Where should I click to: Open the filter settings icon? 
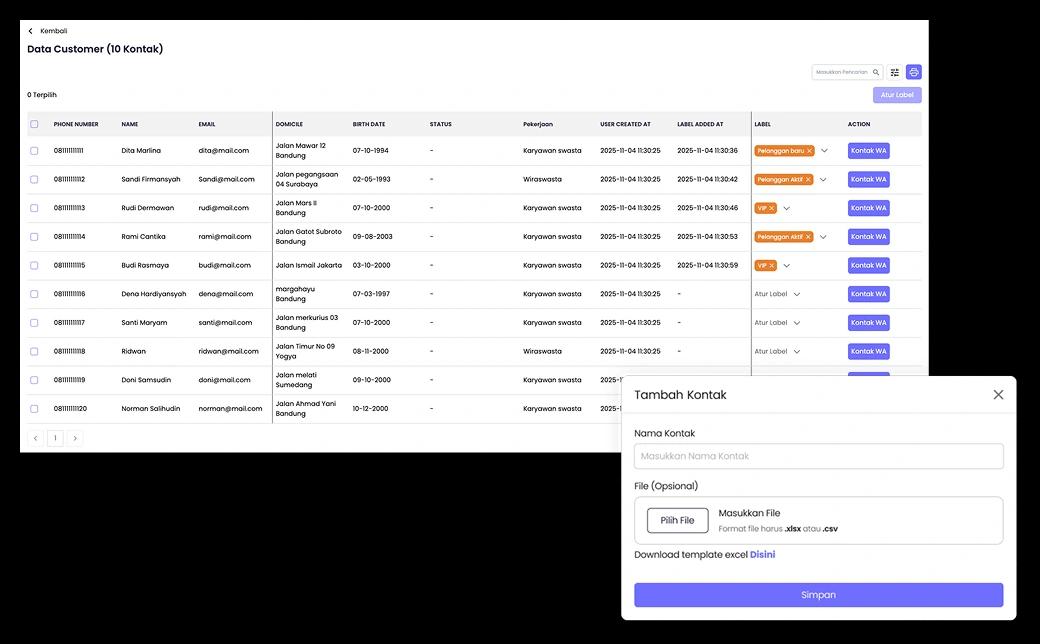tap(895, 72)
